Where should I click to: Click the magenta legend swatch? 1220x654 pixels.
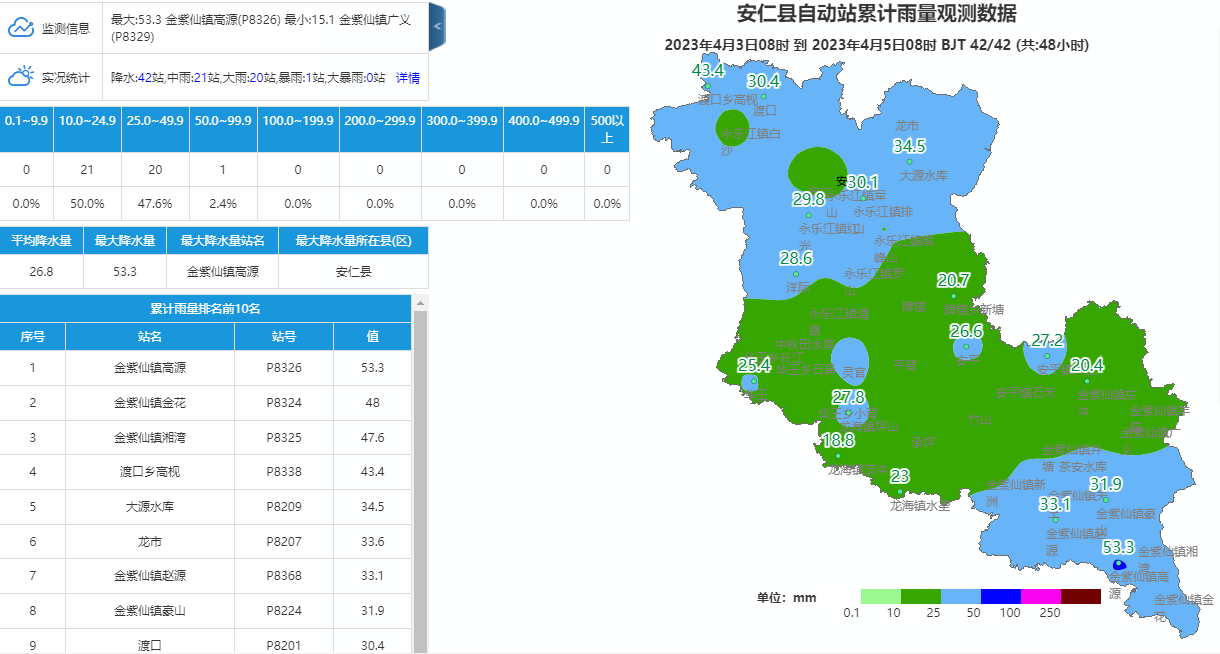1041,597
